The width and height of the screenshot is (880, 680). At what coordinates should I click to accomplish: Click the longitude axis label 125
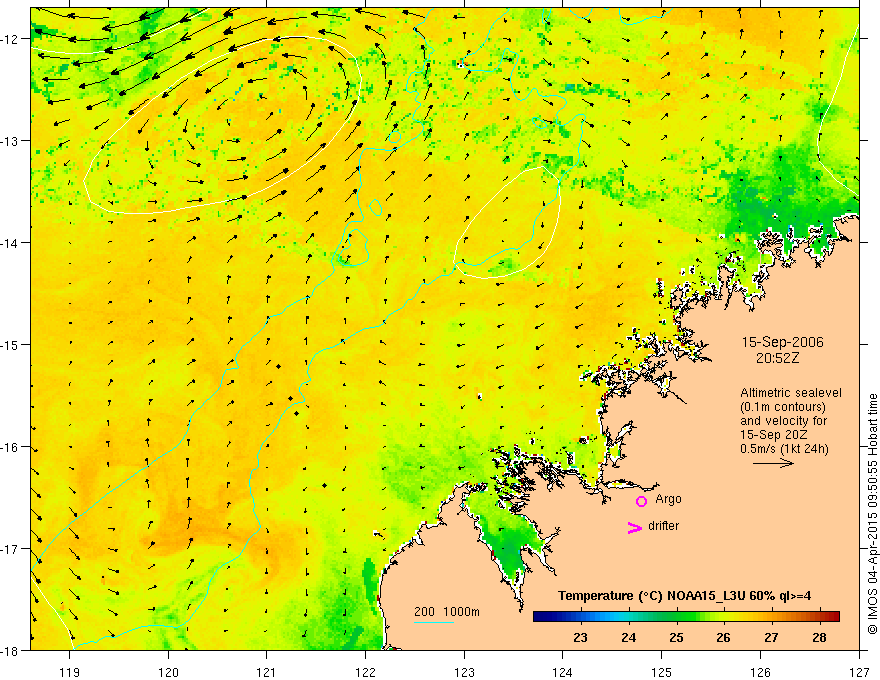click(662, 672)
